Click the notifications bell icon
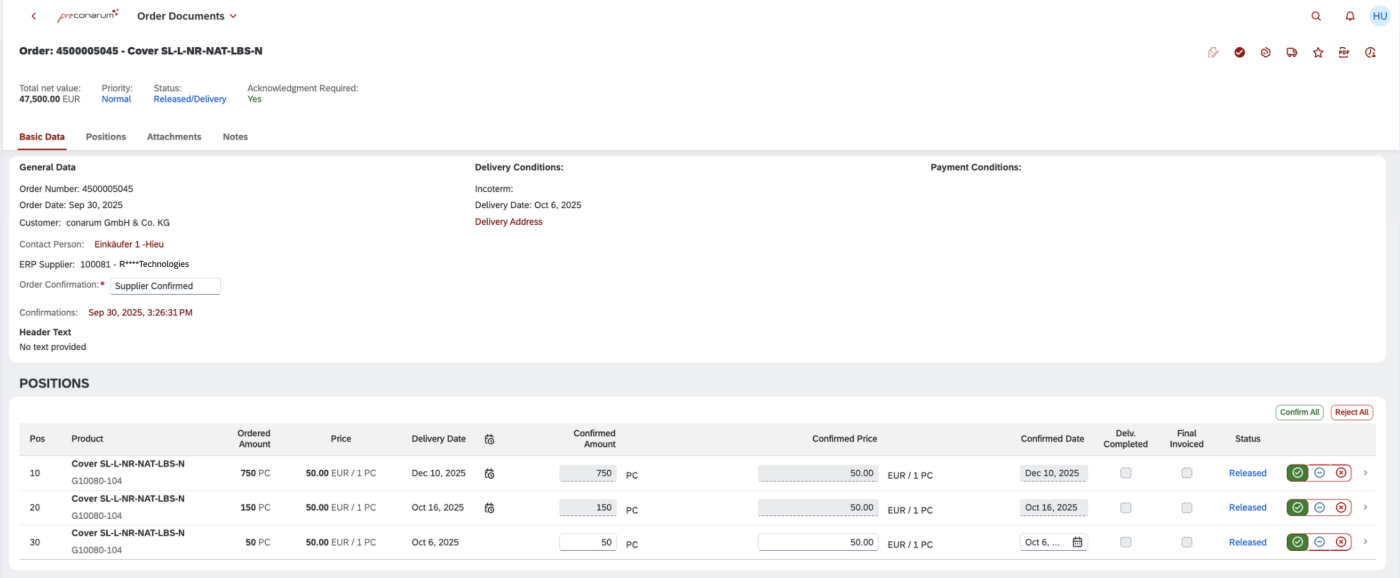Viewport: 1400px width, 578px height. pyautogui.click(x=1350, y=16)
